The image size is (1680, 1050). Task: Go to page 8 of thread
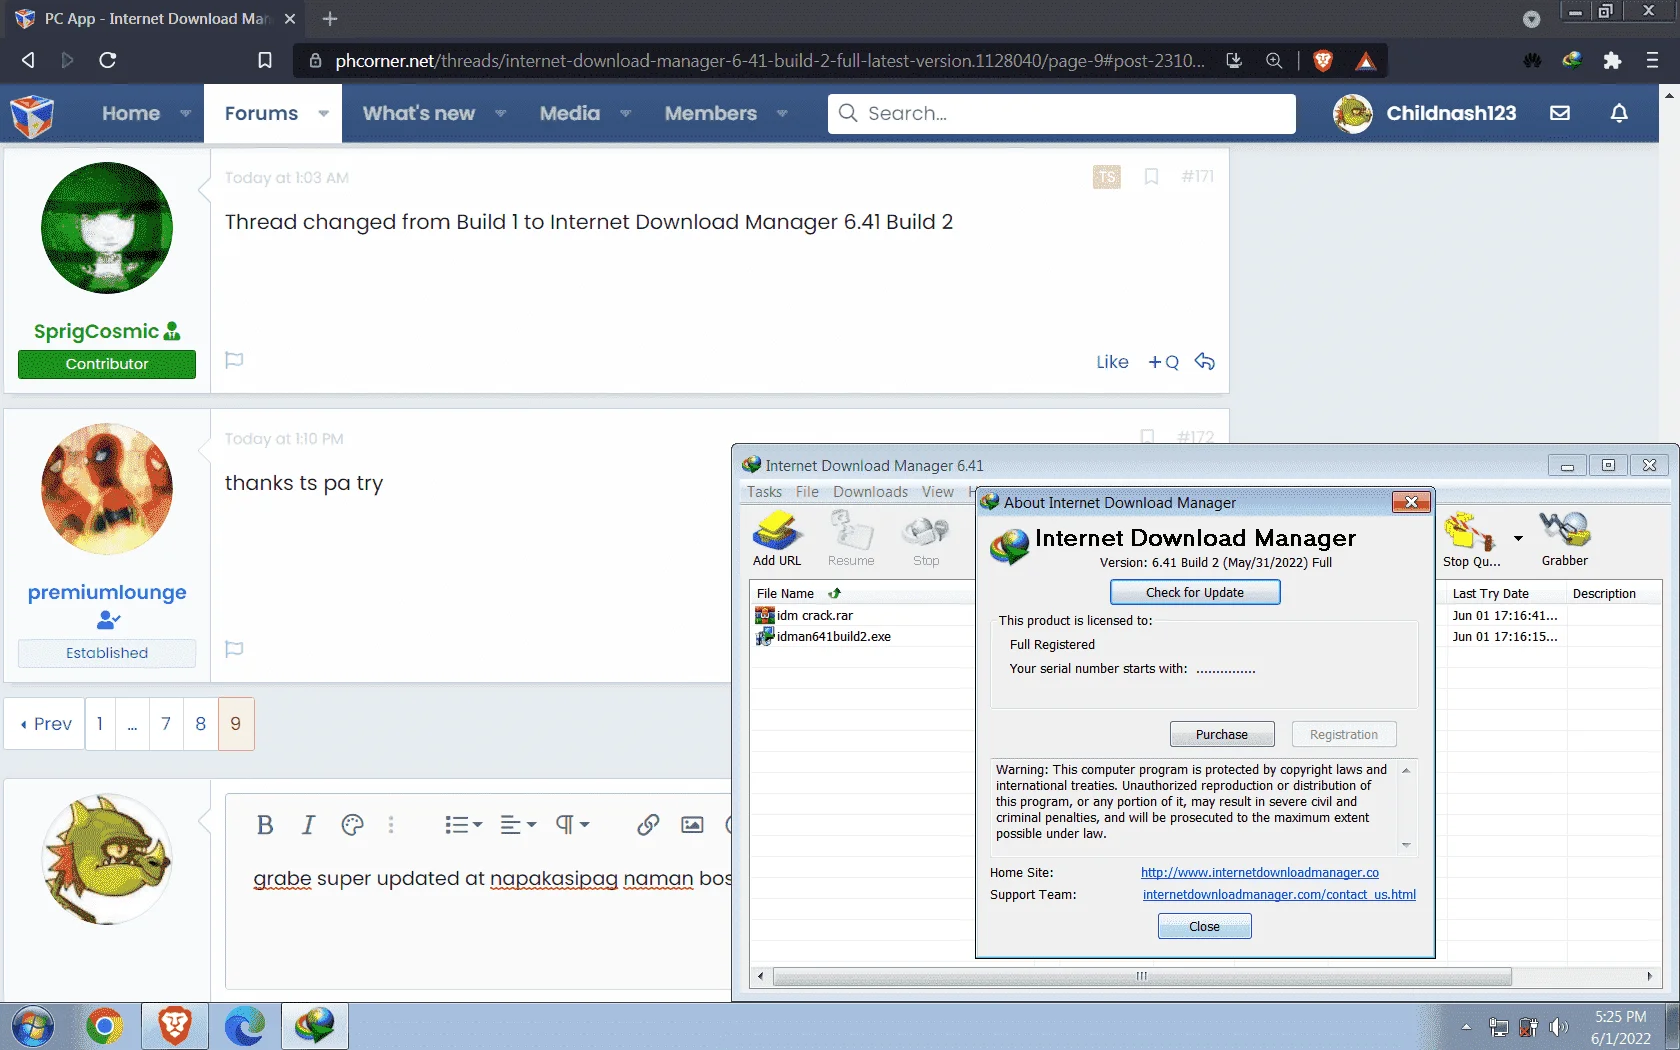click(x=201, y=723)
